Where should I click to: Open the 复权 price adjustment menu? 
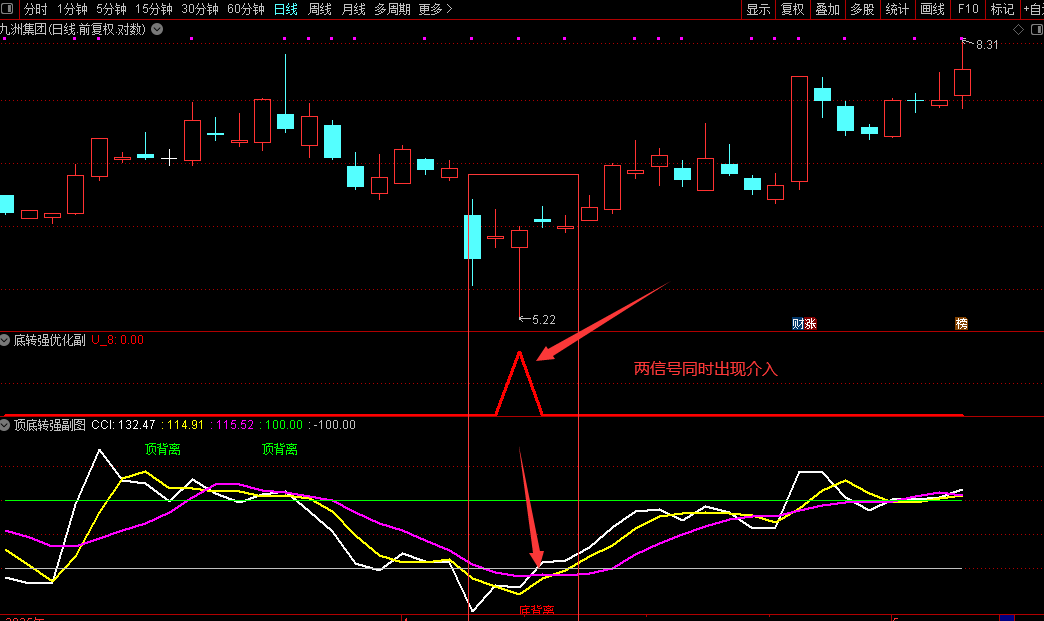(792, 9)
